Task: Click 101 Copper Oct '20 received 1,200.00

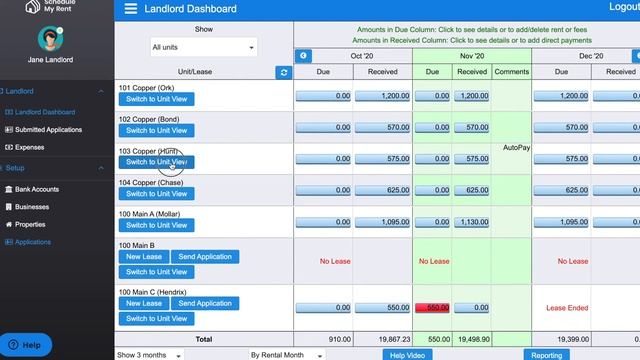Action: click(382, 96)
